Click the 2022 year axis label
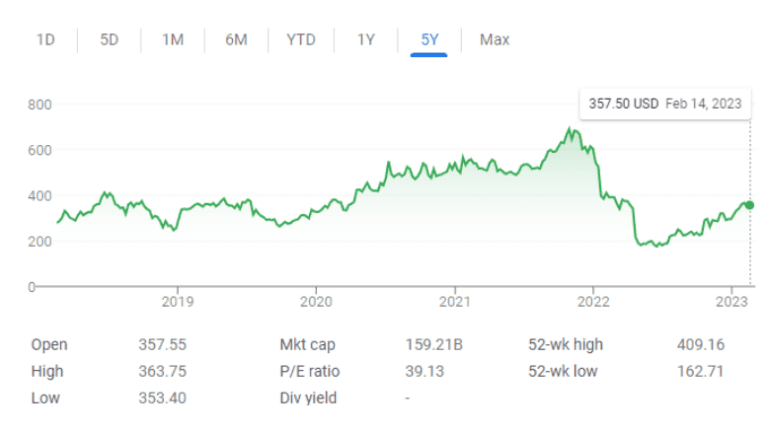Viewport: 768px width, 433px height. [594, 301]
